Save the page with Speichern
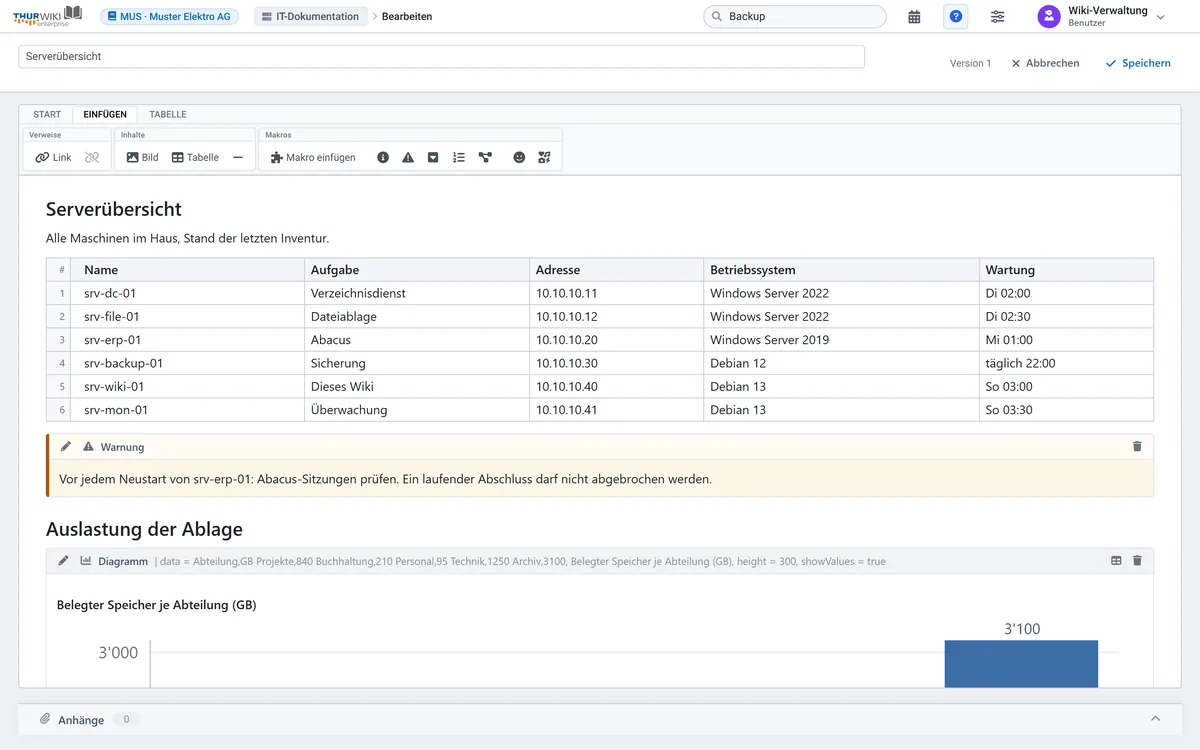Viewport: 1200px width, 750px height. [x=1137, y=63]
